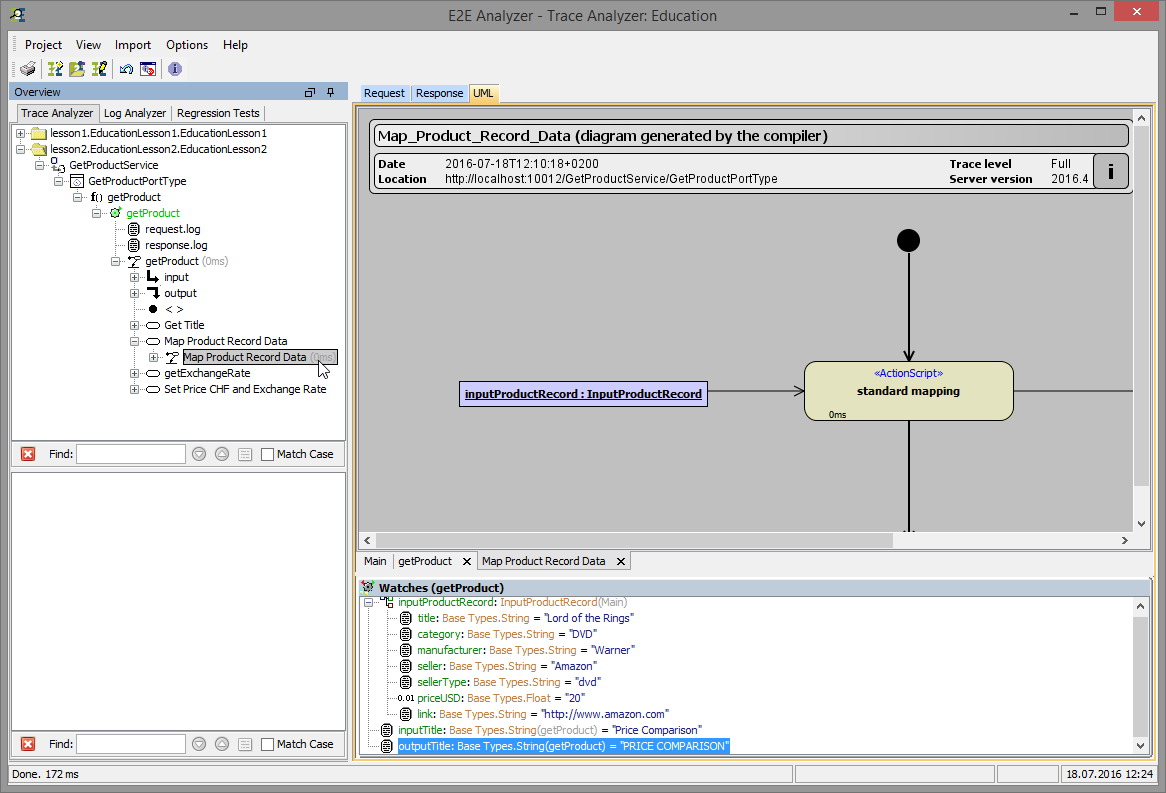Expand the input tree node
The height and width of the screenshot is (793, 1166).
[x=135, y=277]
